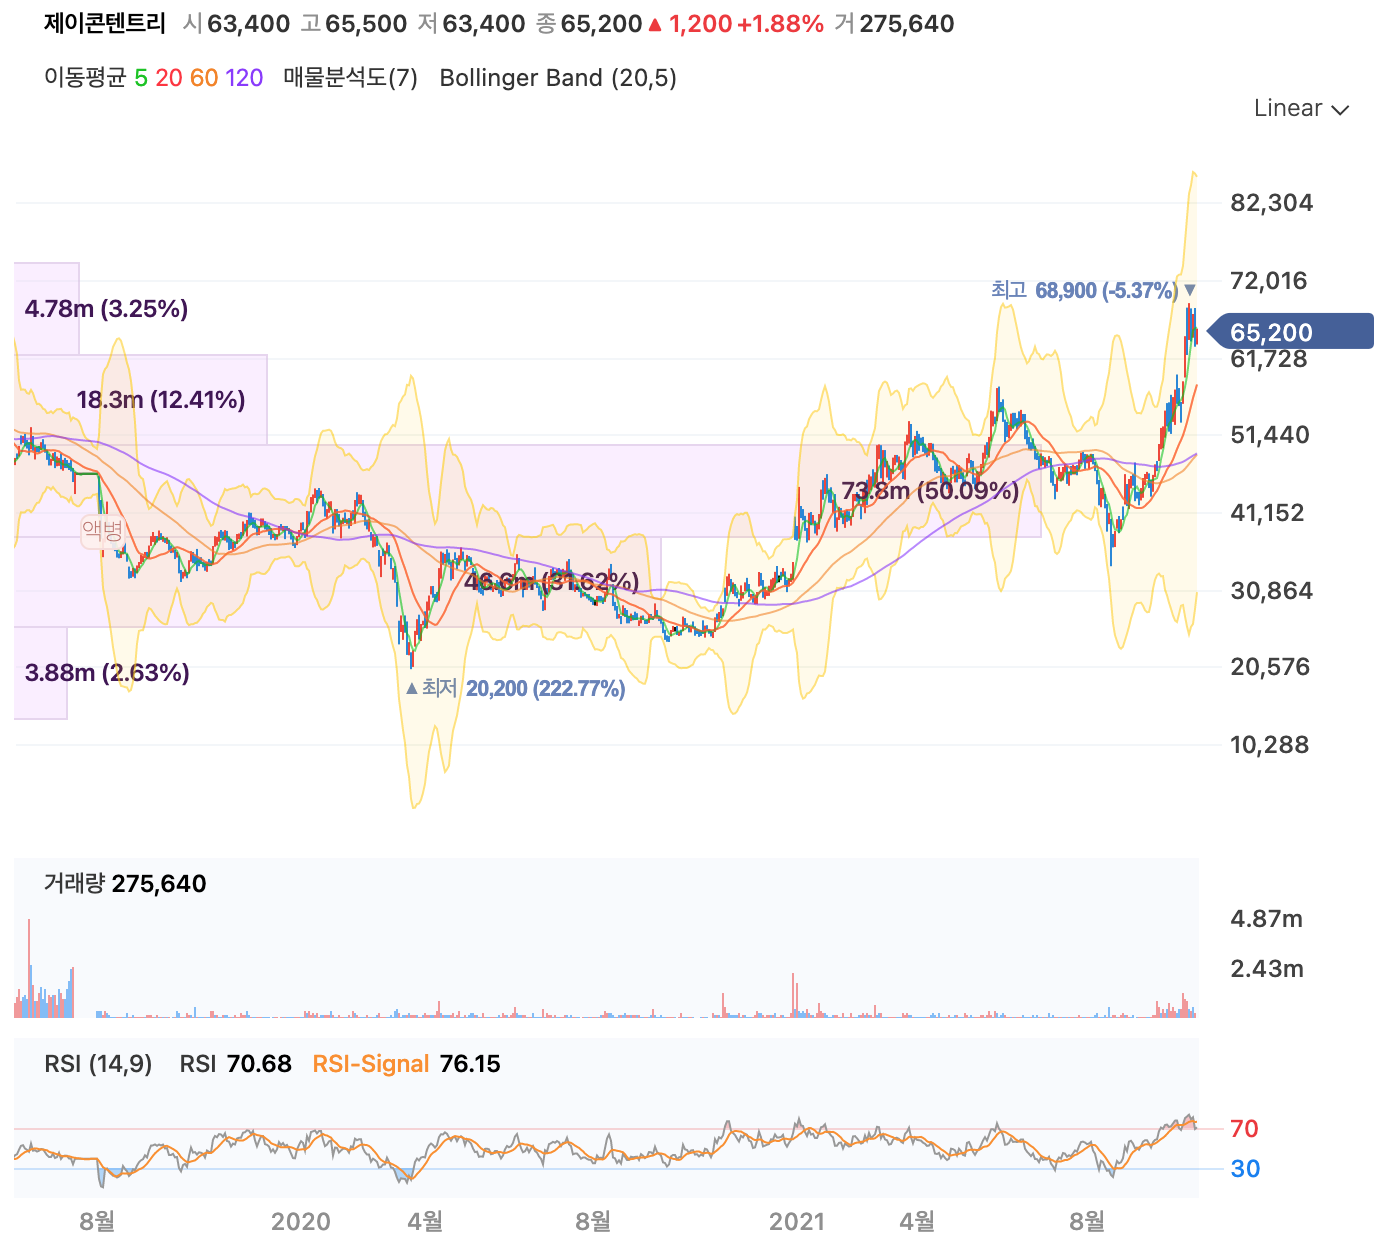
Task: Click the RSI 70 overbought level label
Action: (1244, 1129)
